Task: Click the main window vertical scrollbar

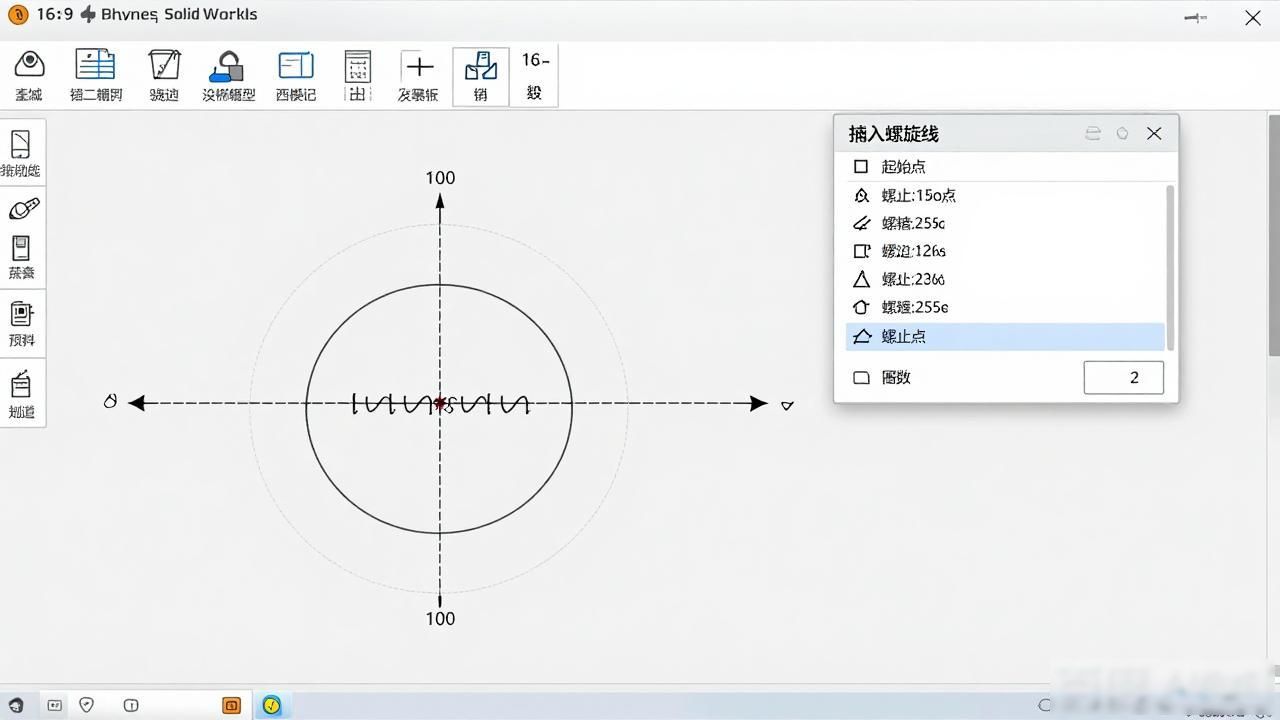Action: 1274,235
